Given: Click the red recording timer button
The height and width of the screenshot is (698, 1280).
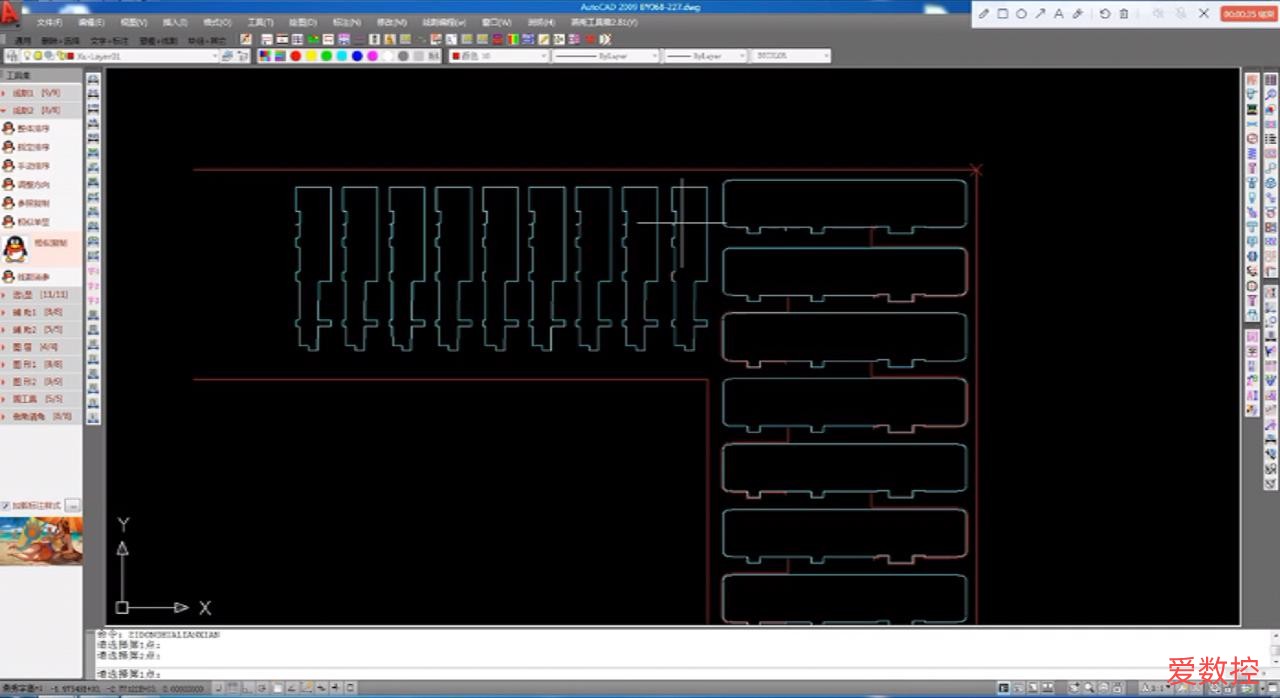Looking at the screenshot, I should tap(1245, 14).
